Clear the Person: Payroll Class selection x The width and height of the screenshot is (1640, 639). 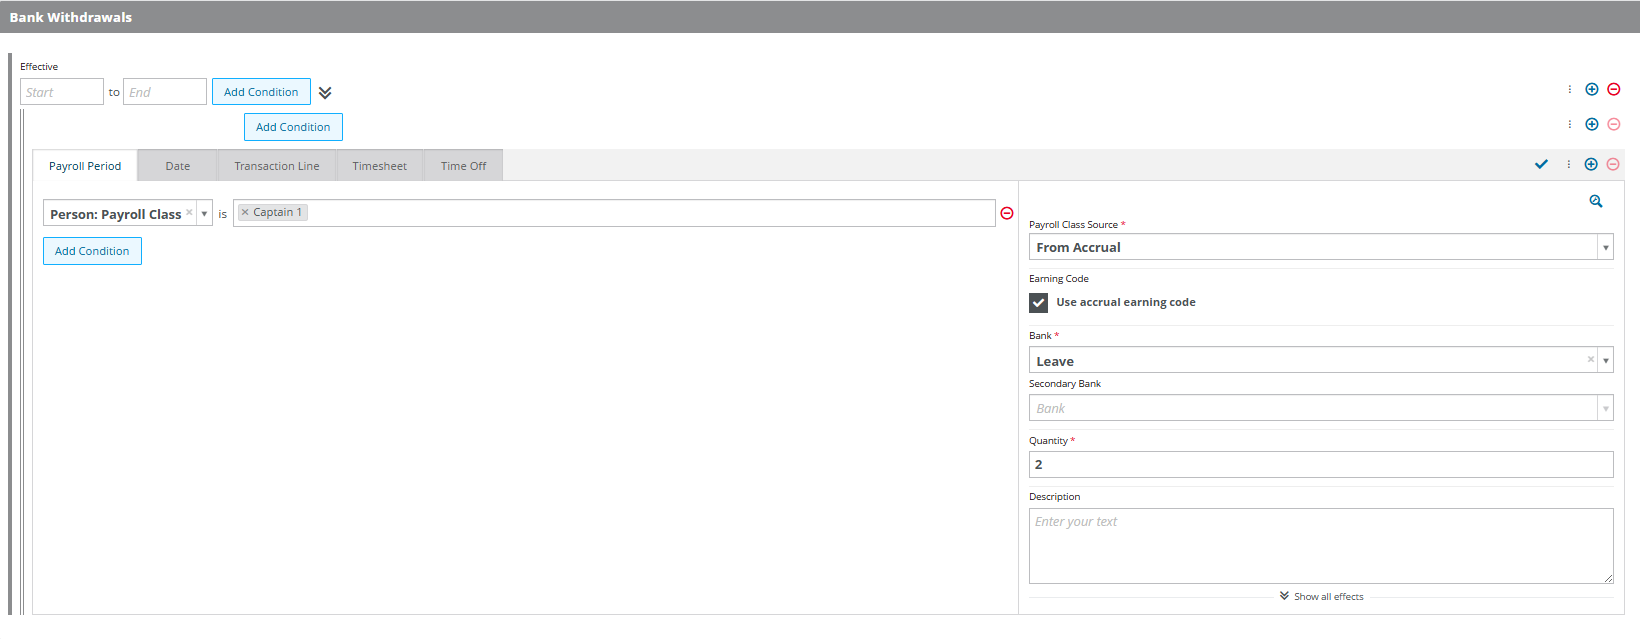pos(189,213)
